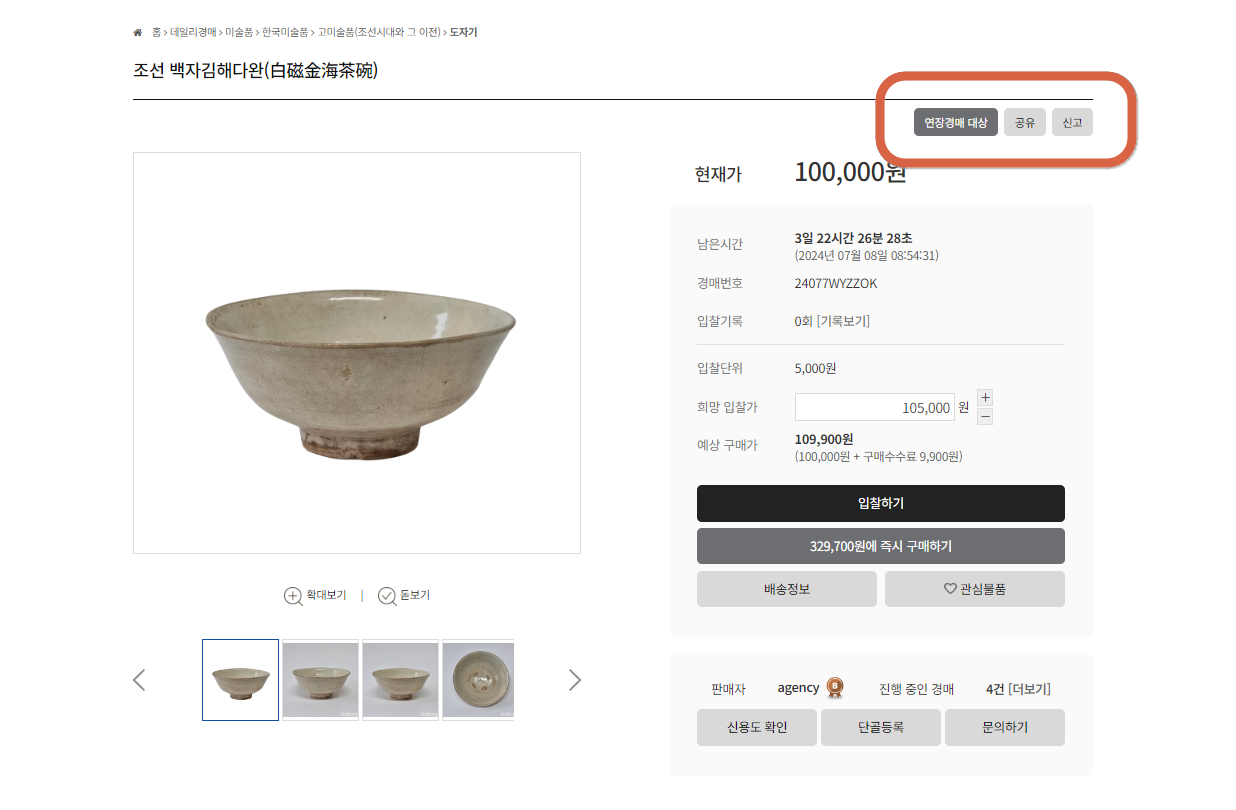This screenshot has height=810, width=1236.
Task: Click the 희망 입찰가 input field
Action: (x=875, y=407)
